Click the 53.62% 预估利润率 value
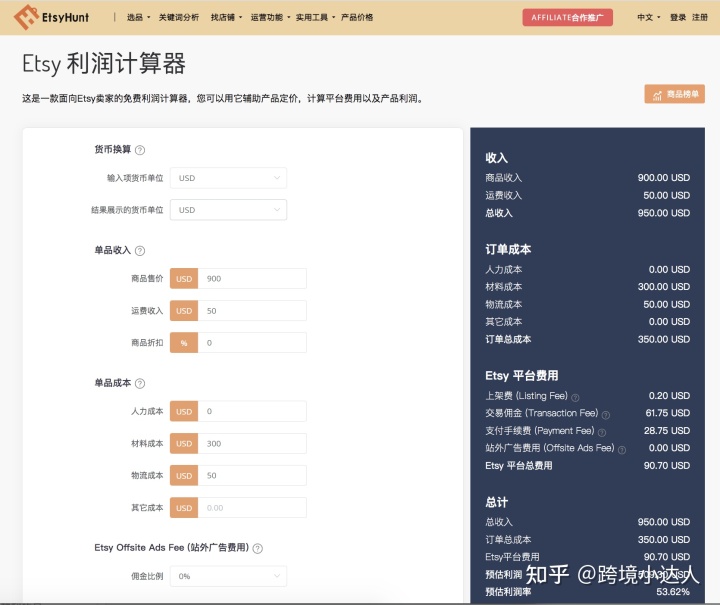 coord(673,592)
